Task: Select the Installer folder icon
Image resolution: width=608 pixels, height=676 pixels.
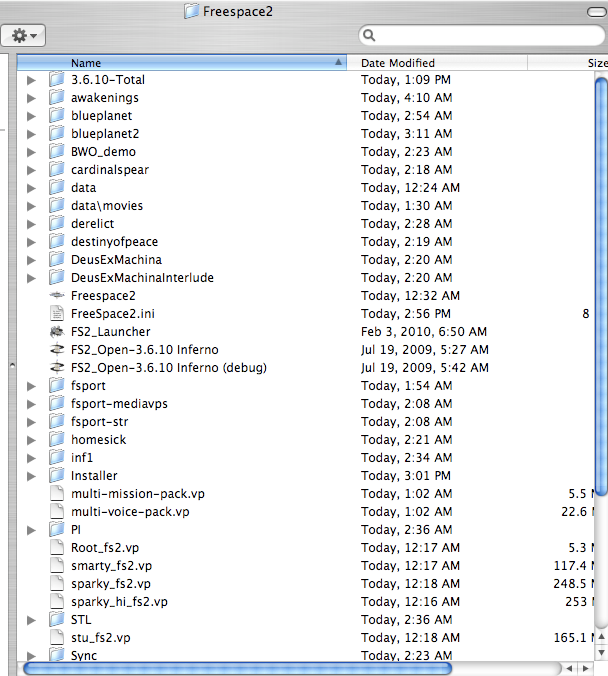Action: 56,475
